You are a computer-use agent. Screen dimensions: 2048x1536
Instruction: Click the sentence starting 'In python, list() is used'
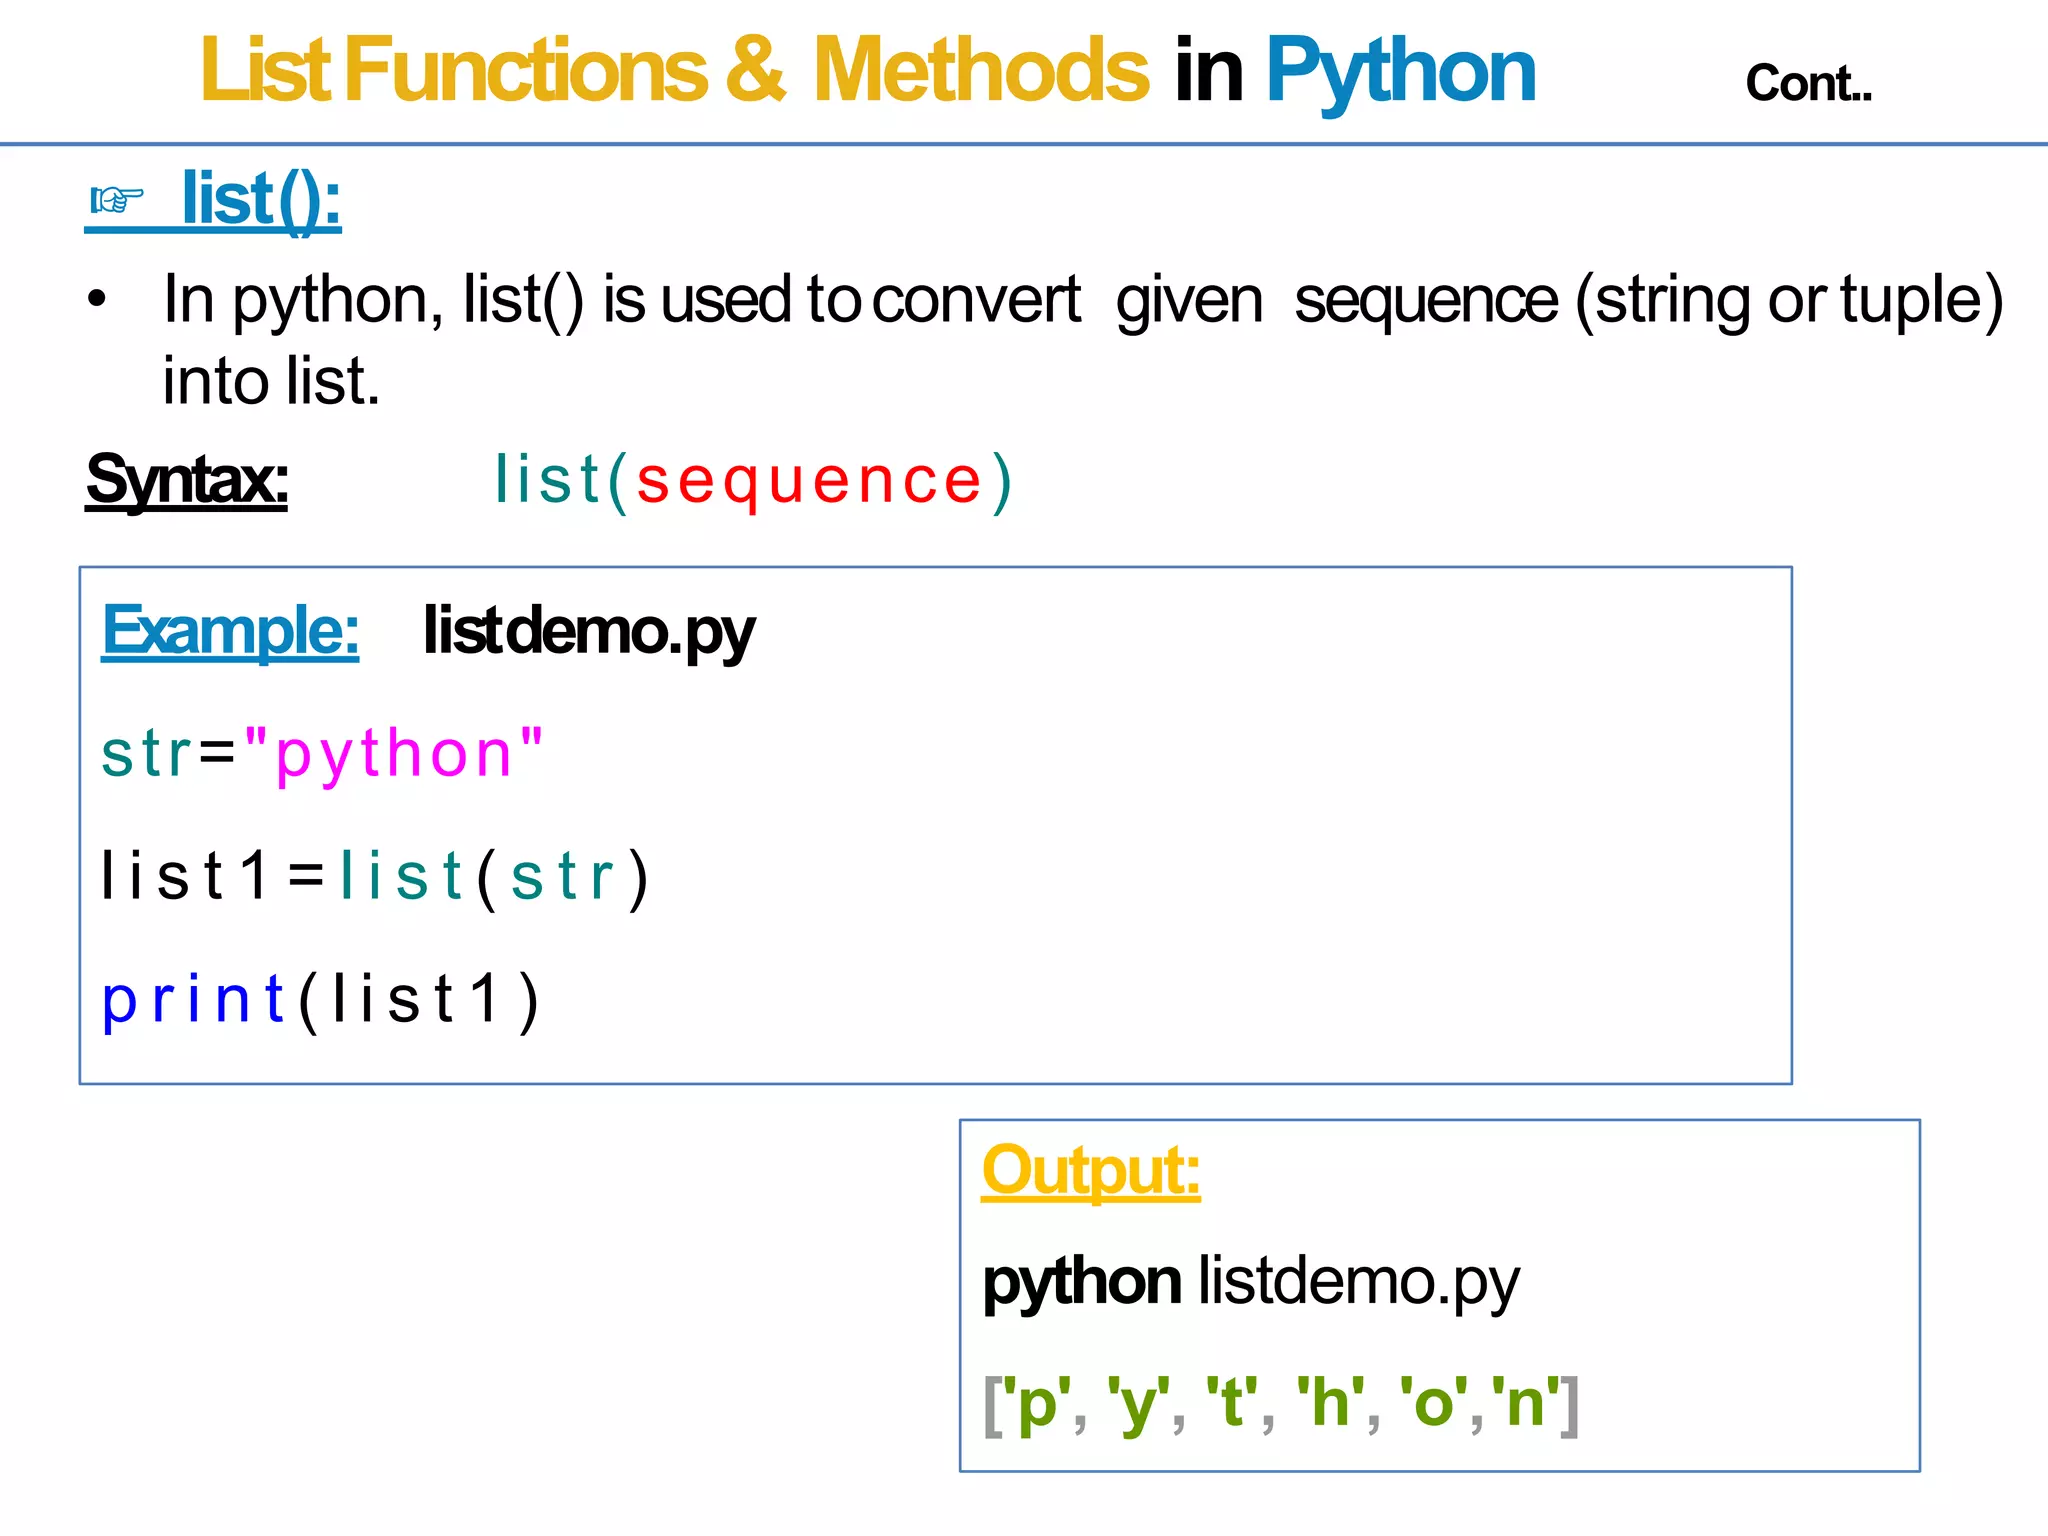tap(1083, 300)
